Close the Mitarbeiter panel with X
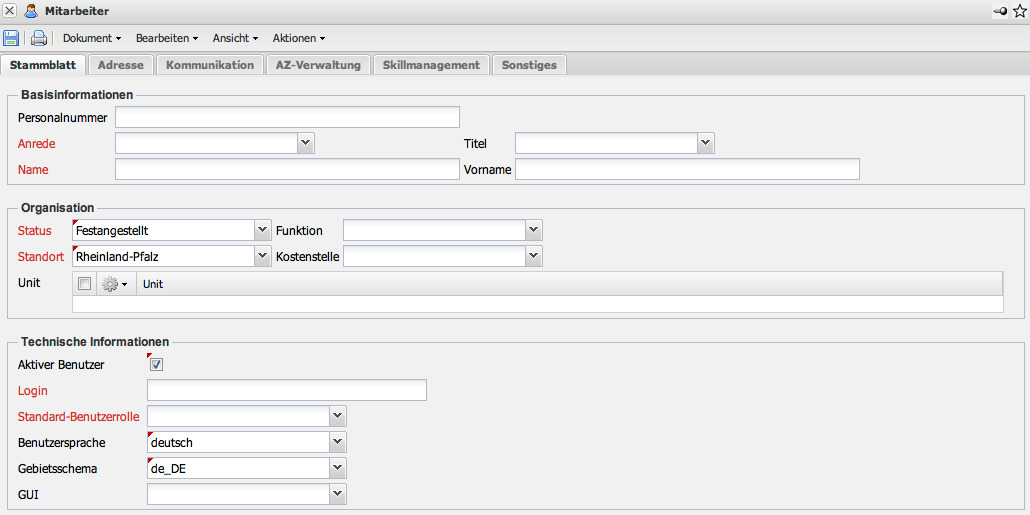The width and height of the screenshot is (1030, 515). (x=10, y=11)
